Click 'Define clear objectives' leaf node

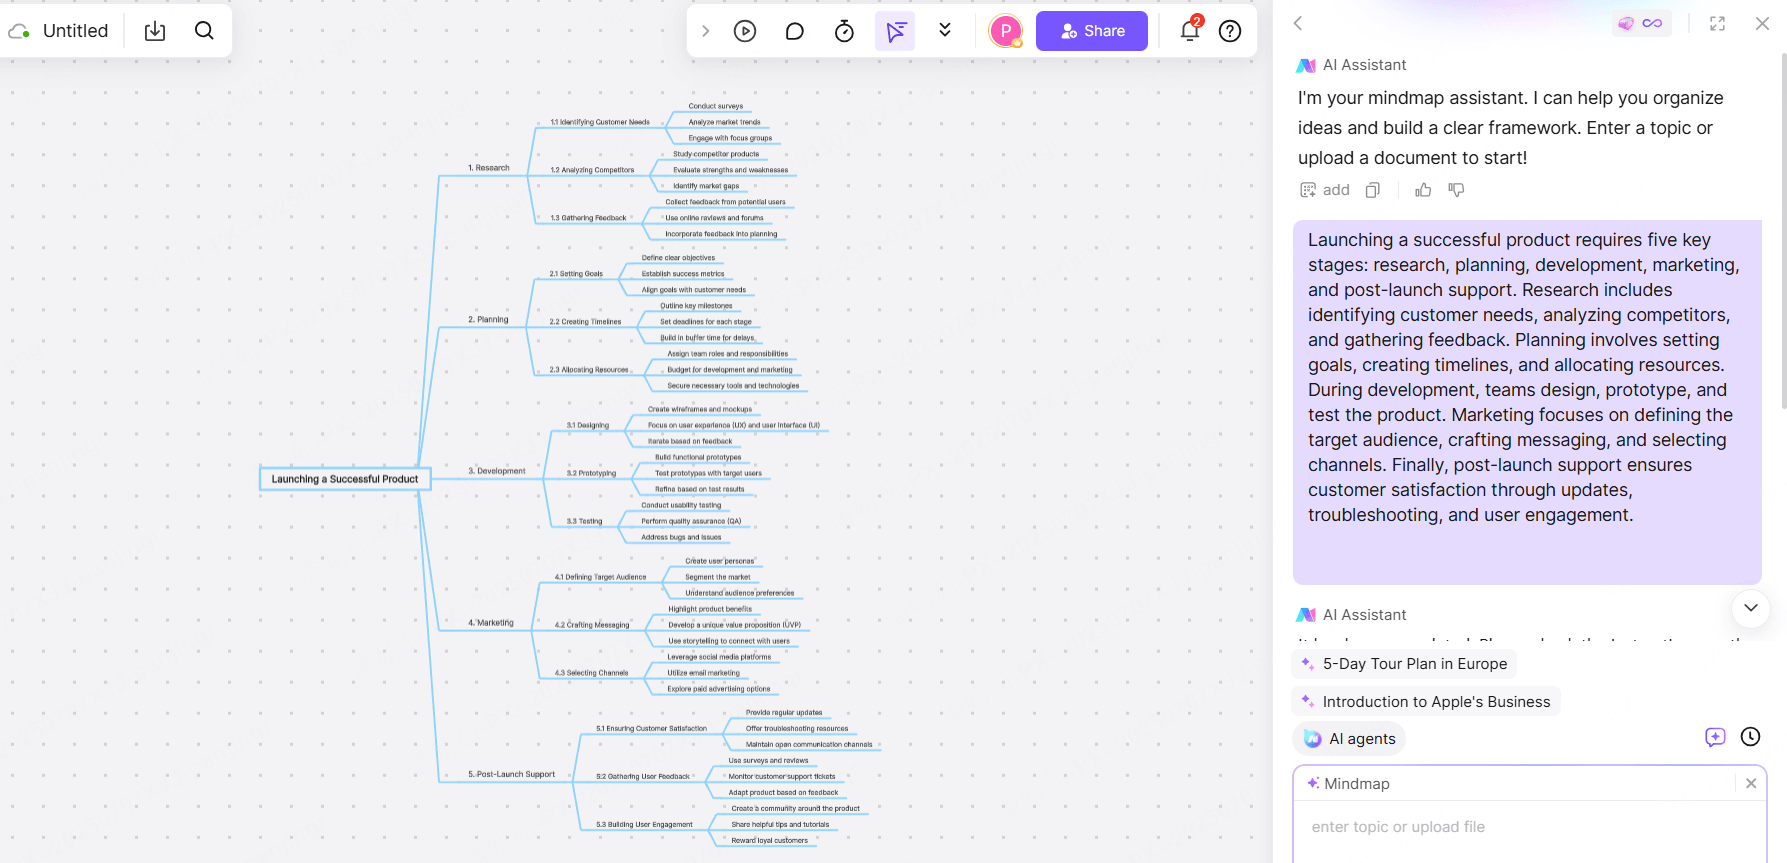click(678, 258)
